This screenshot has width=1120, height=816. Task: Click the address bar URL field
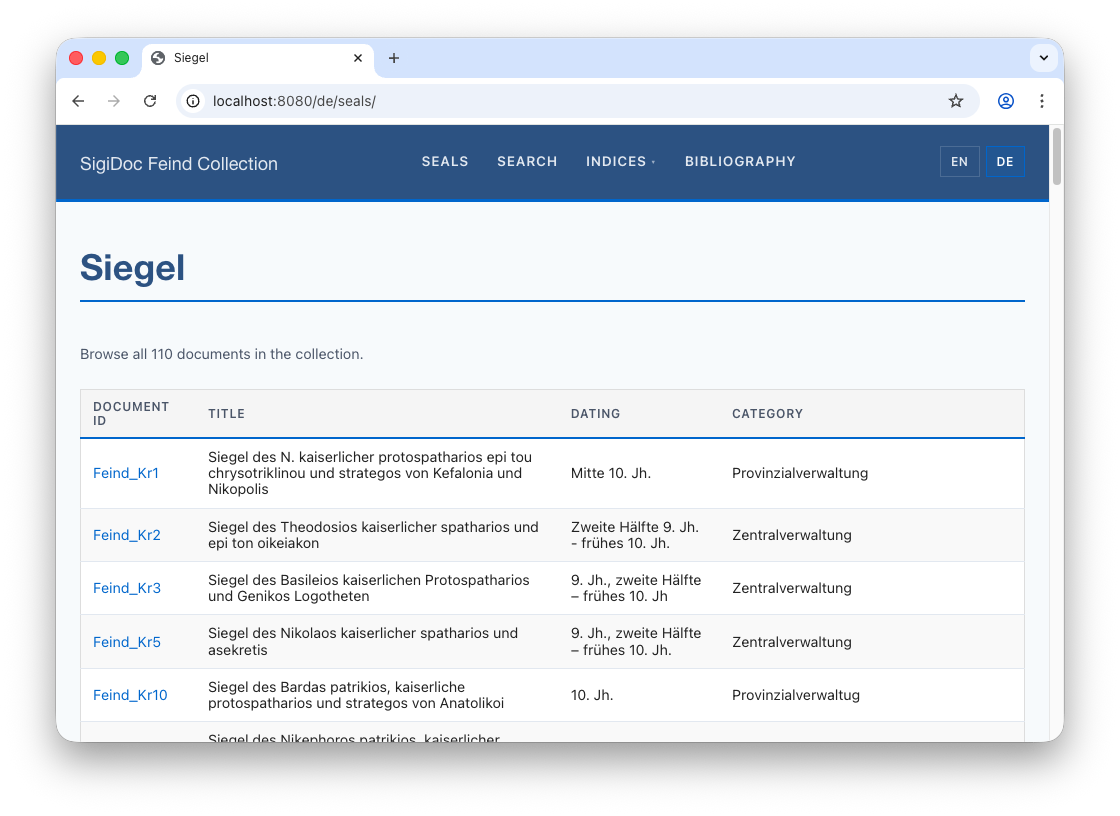pyautogui.click(x=560, y=101)
